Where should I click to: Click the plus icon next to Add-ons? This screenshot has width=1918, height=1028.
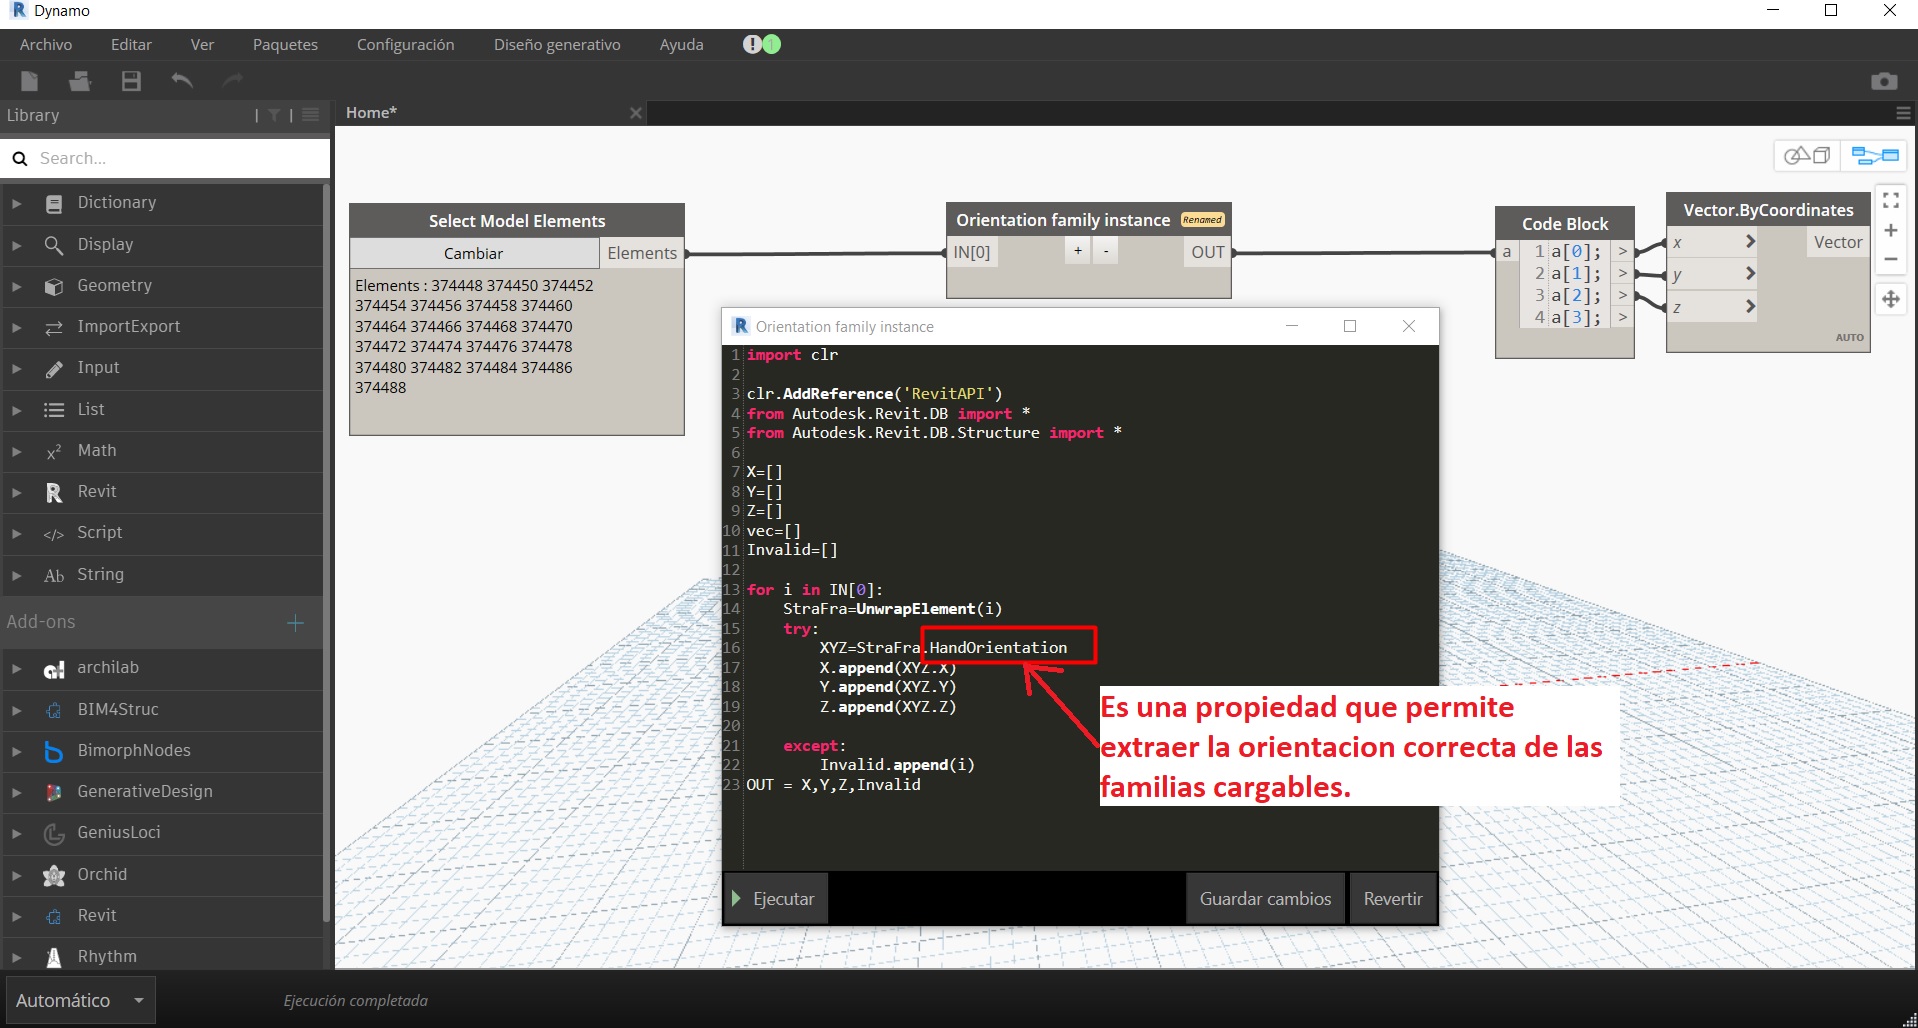(x=295, y=623)
